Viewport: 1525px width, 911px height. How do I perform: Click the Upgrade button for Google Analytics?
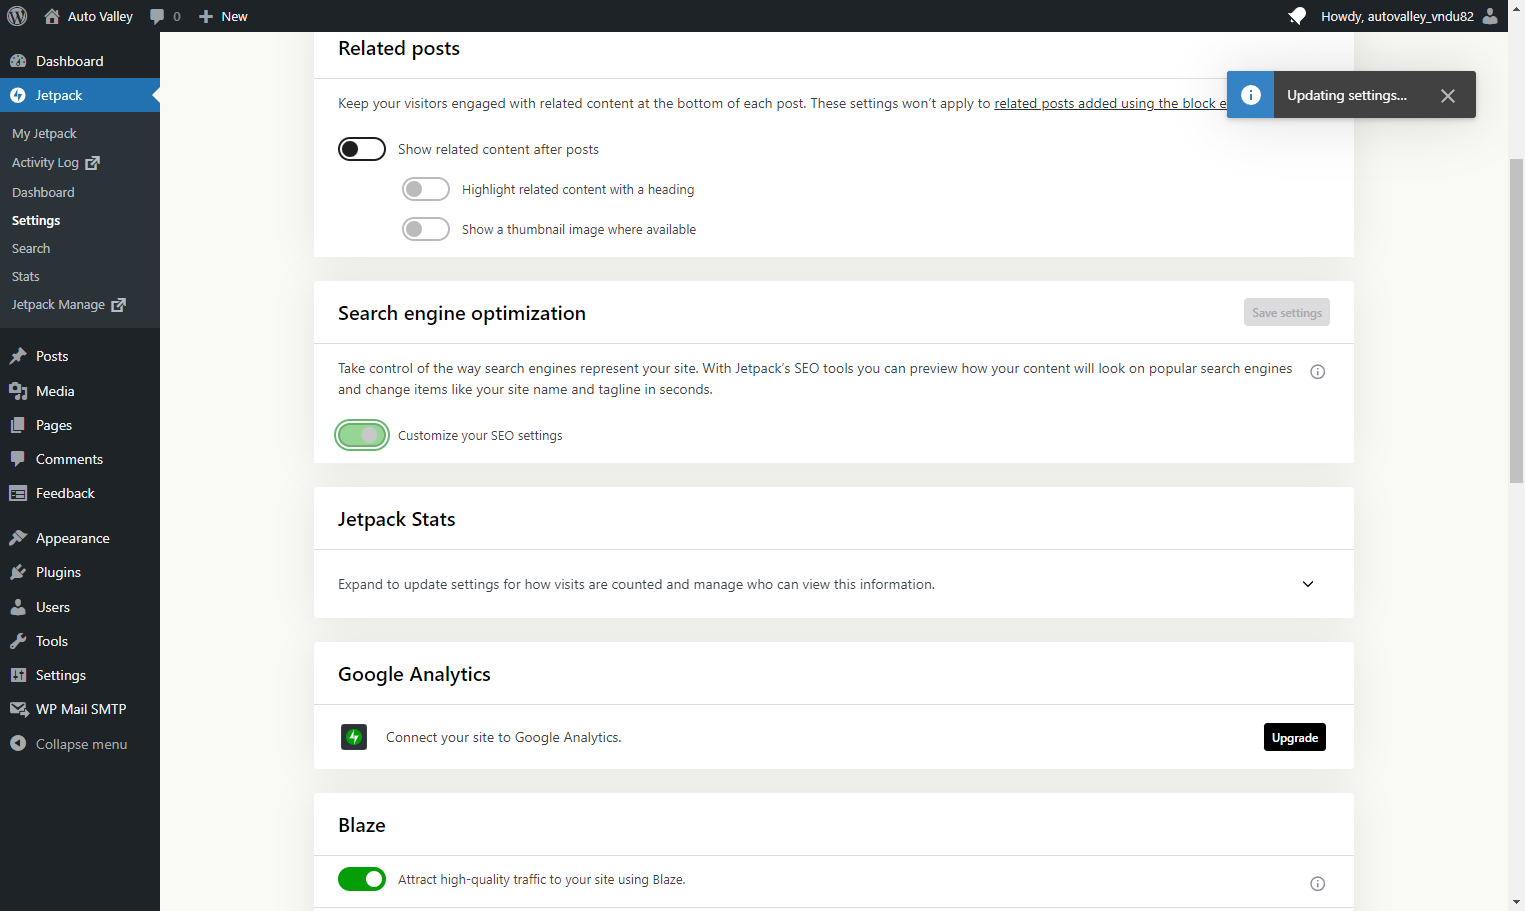tap(1295, 737)
